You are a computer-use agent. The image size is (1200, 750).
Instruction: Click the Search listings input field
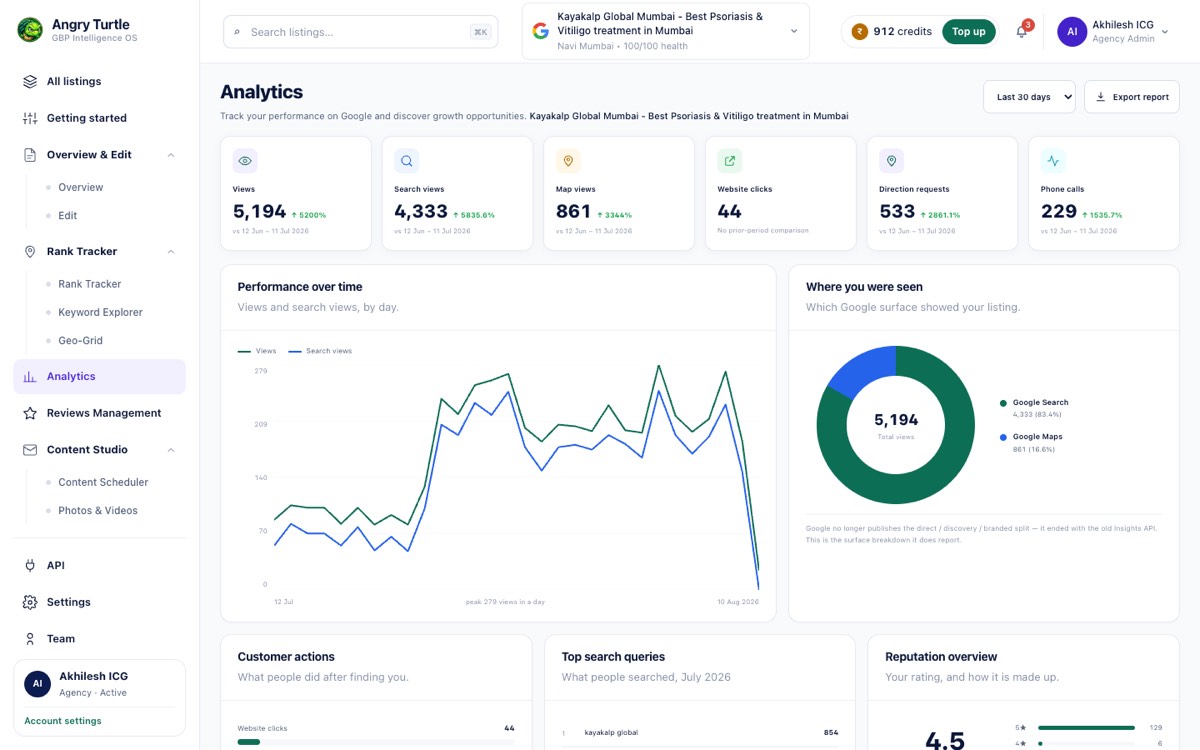[361, 32]
